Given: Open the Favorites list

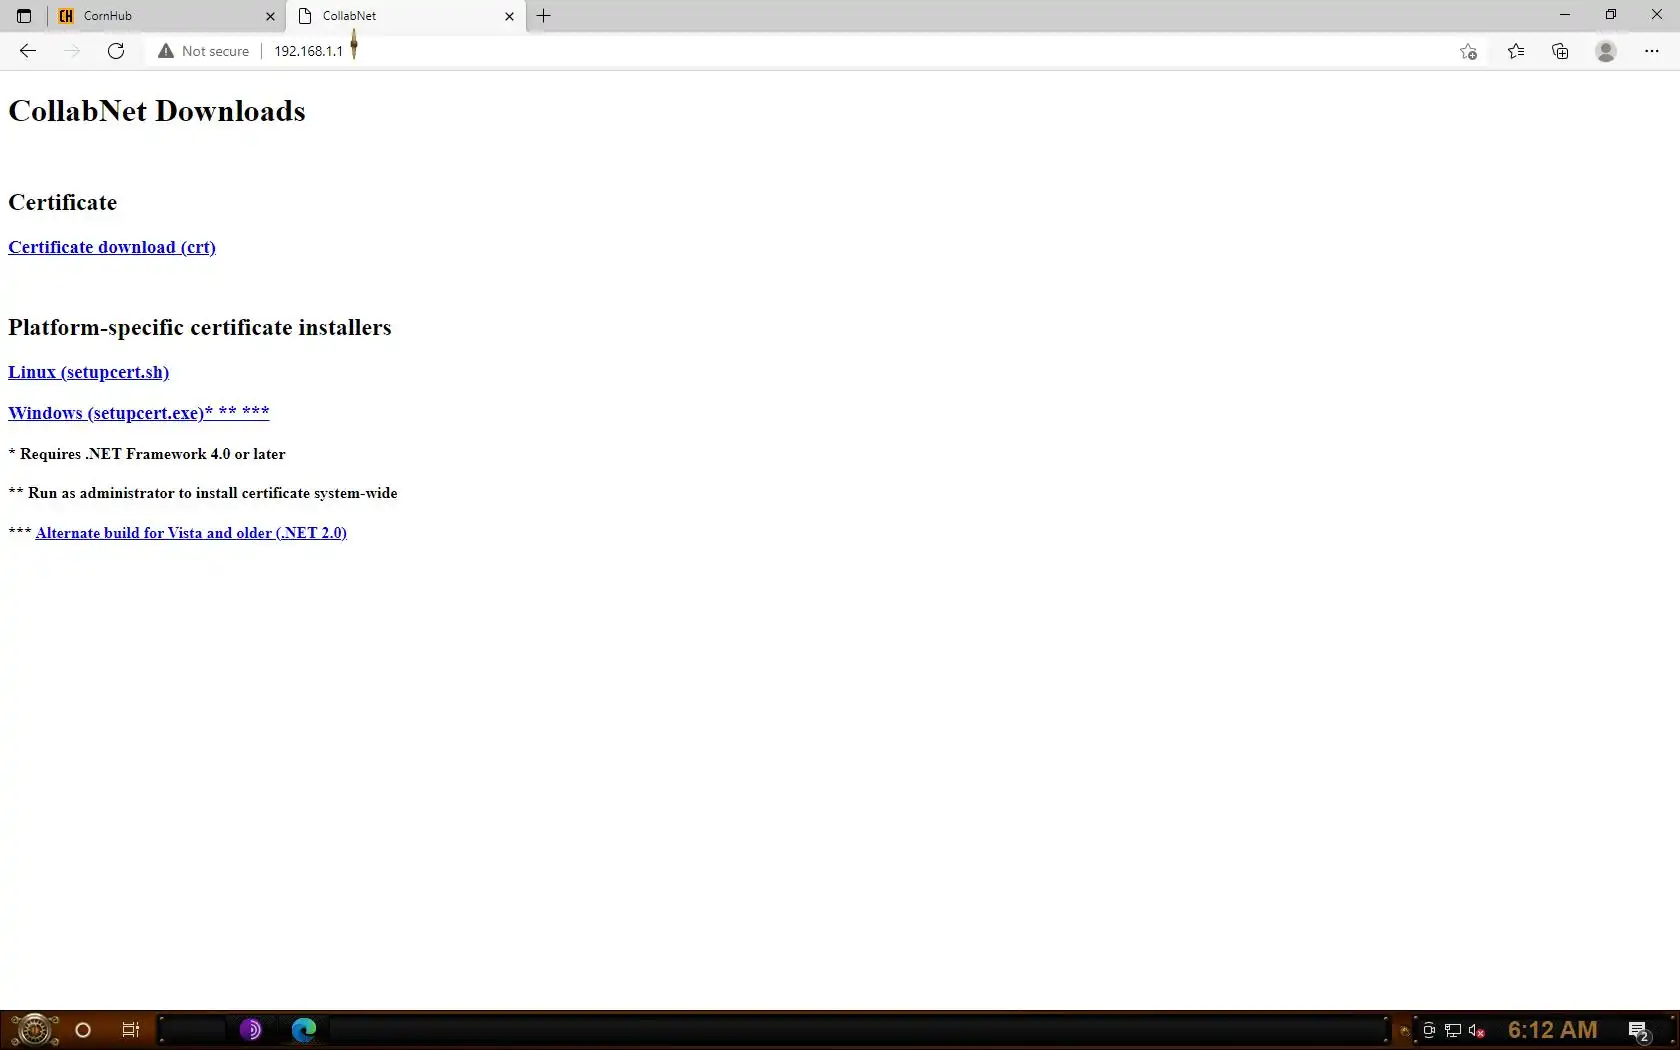Looking at the screenshot, I should (1516, 51).
